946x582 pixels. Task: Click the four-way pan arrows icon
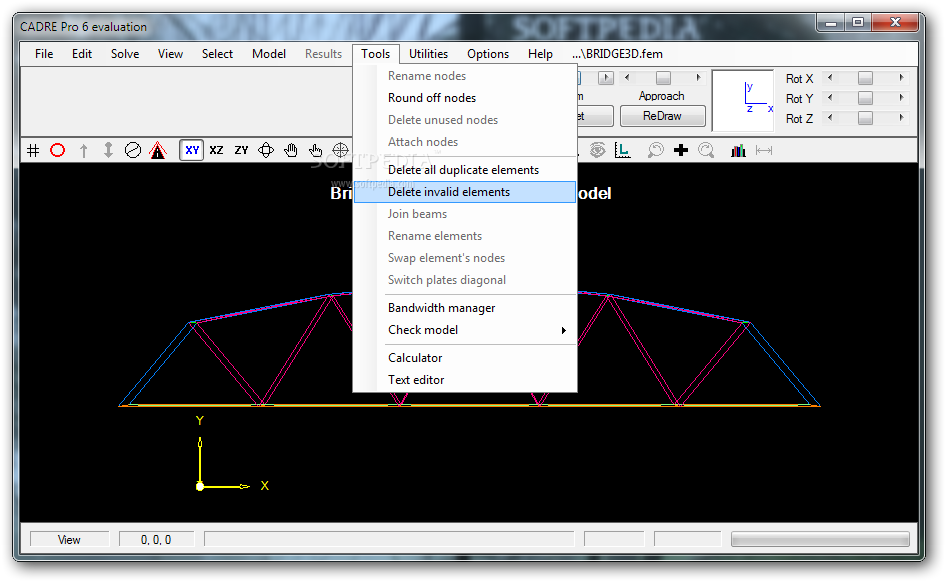pos(266,150)
